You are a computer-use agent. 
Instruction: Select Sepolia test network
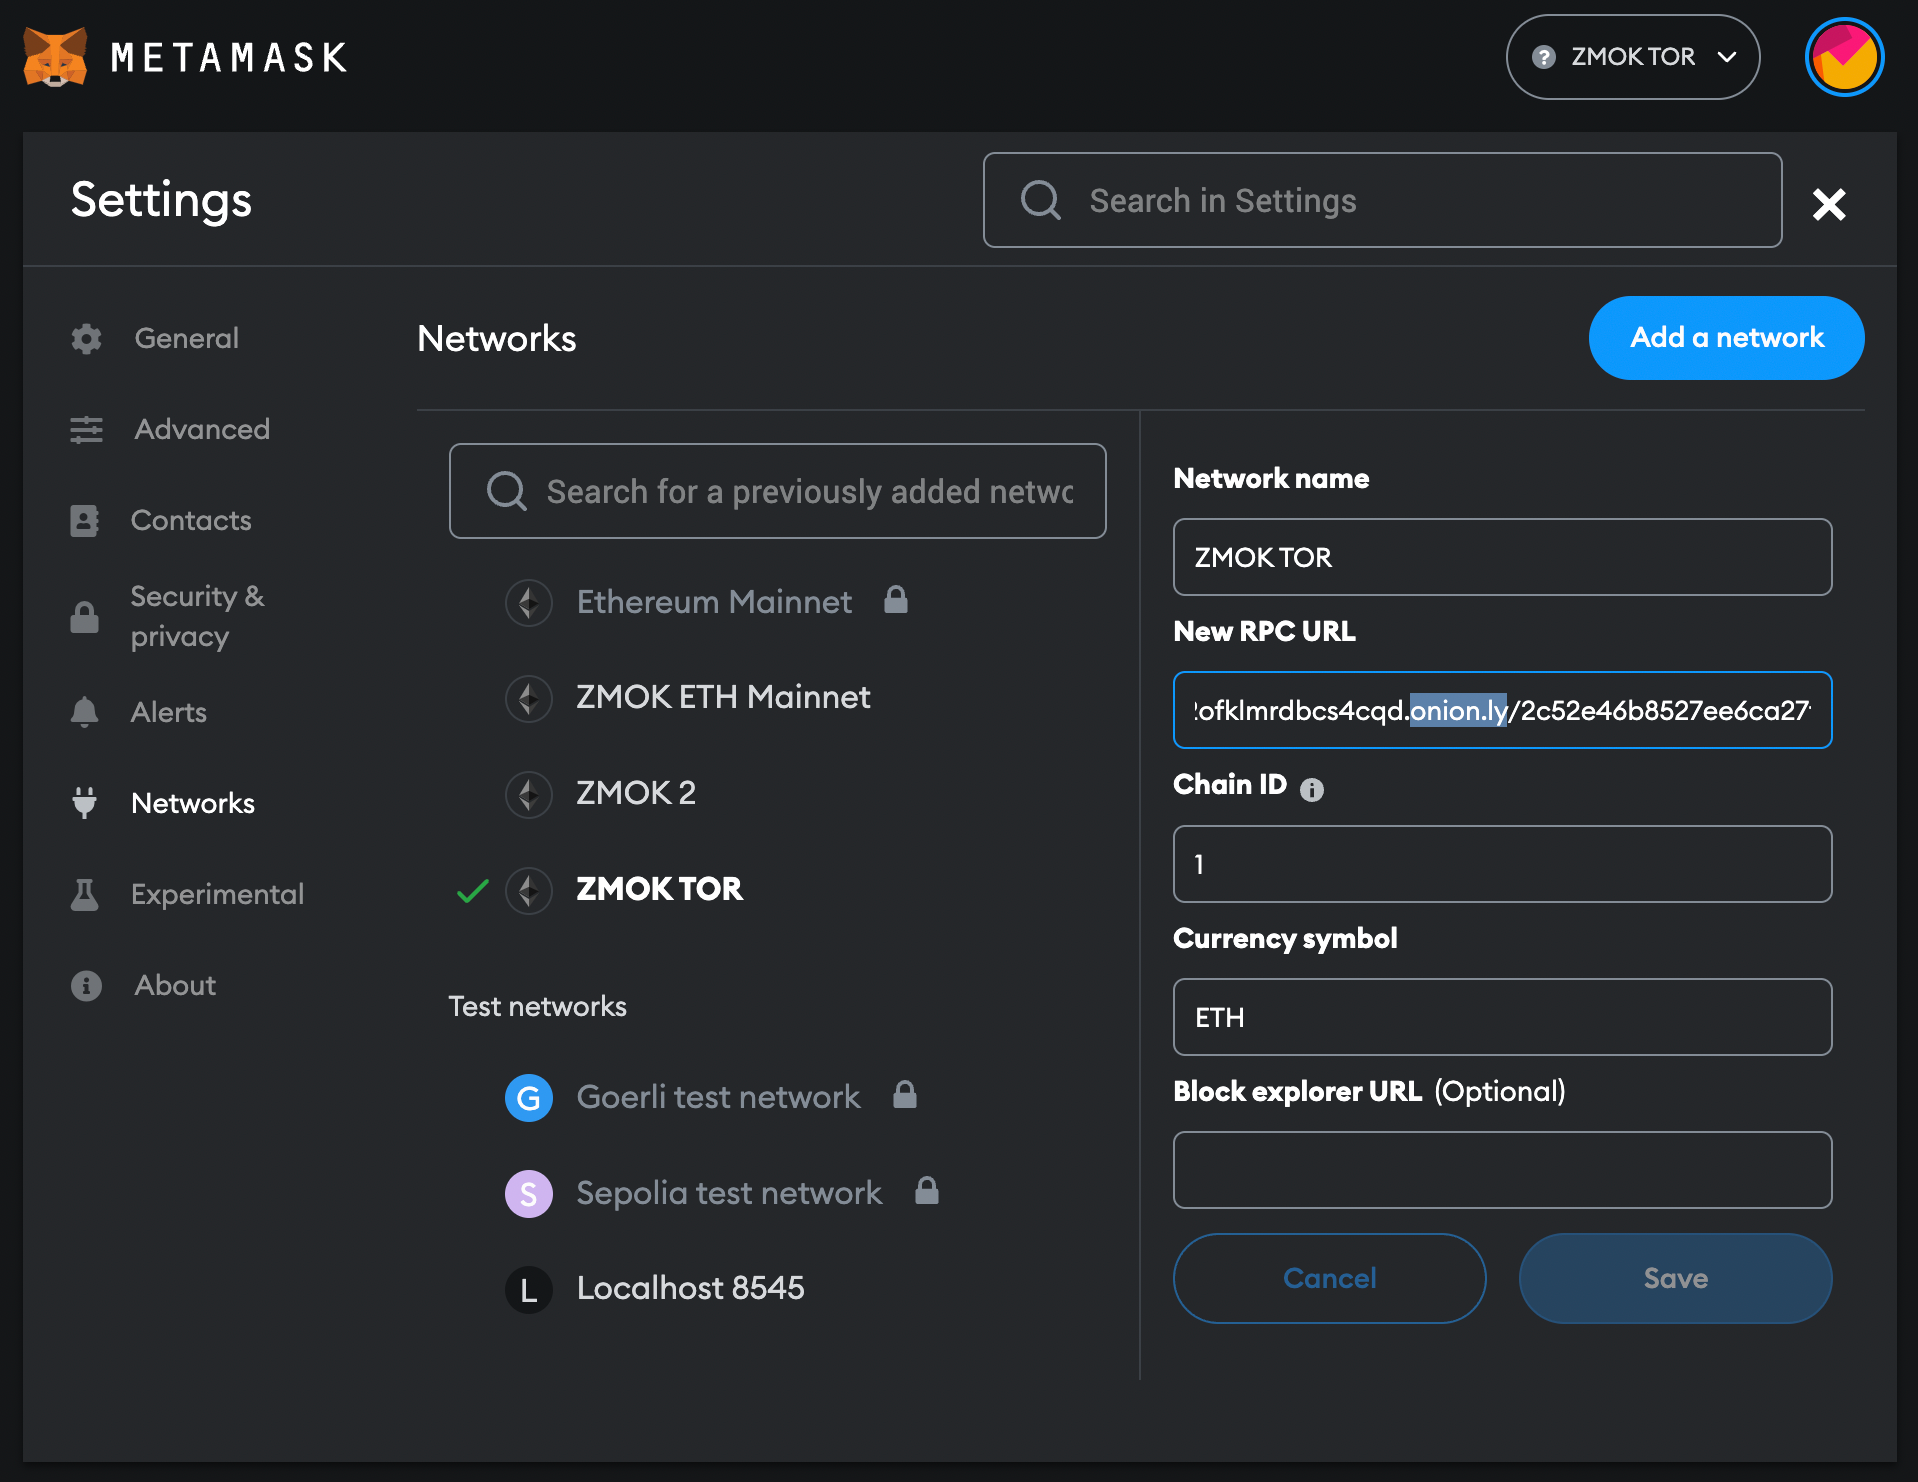(729, 1193)
